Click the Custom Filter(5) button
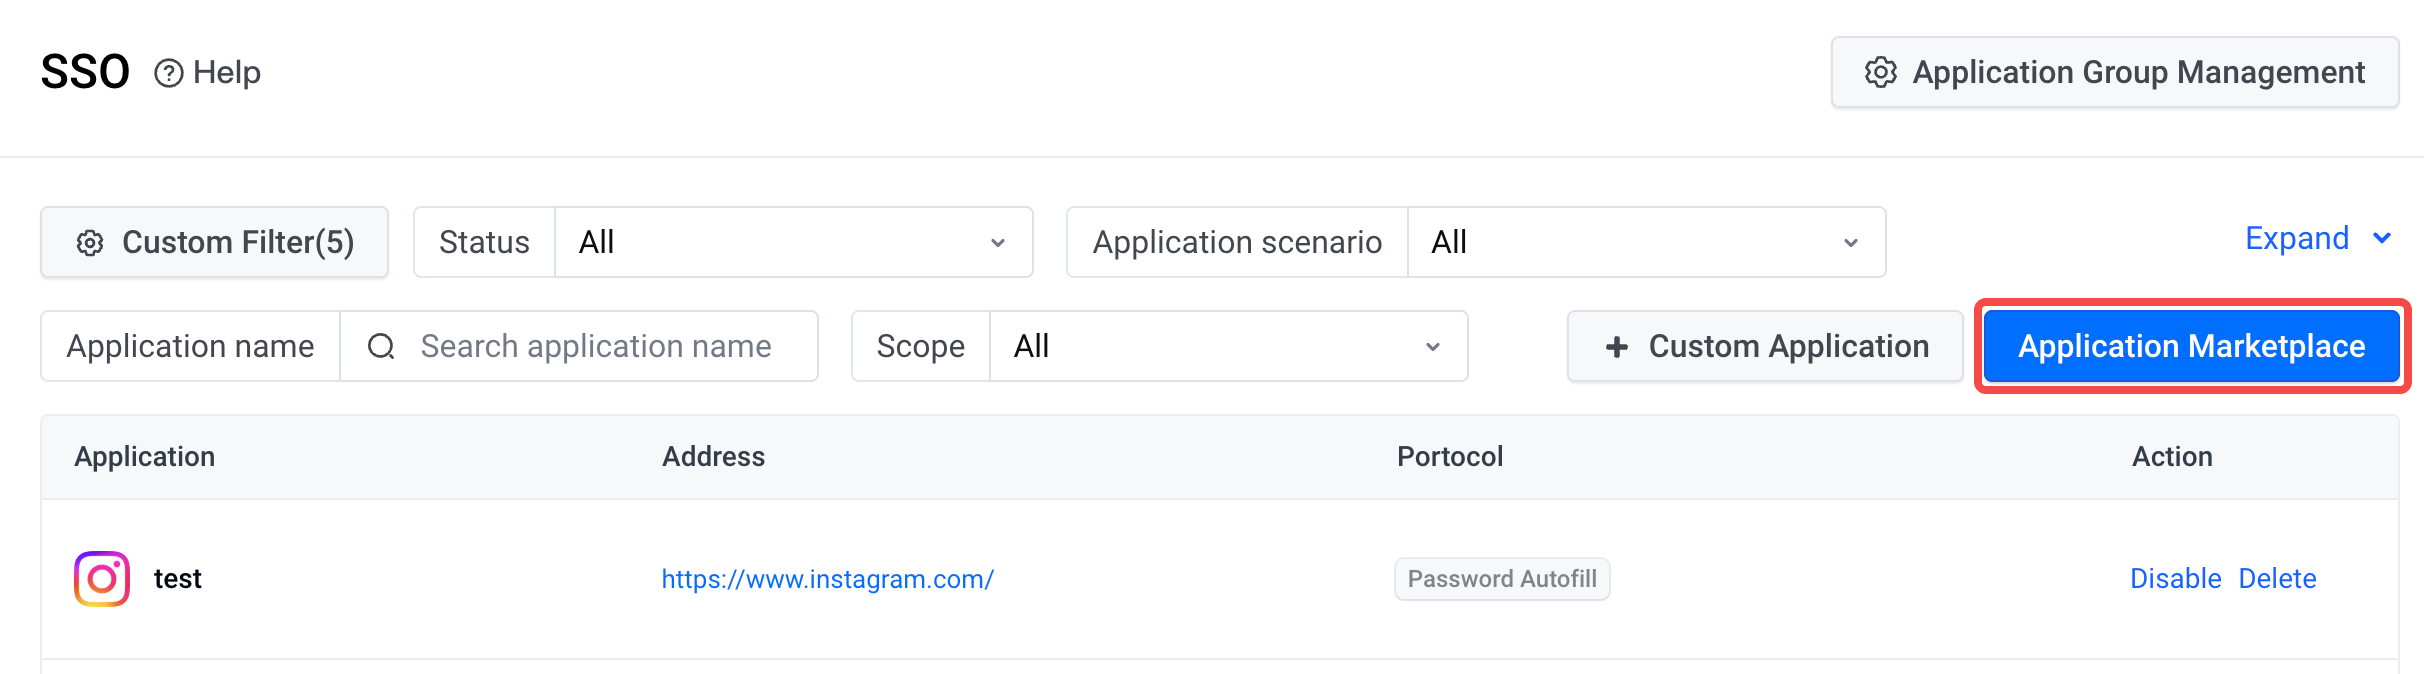Image resolution: width=2428 pixels, height=674 pixels. pos(214,242)
